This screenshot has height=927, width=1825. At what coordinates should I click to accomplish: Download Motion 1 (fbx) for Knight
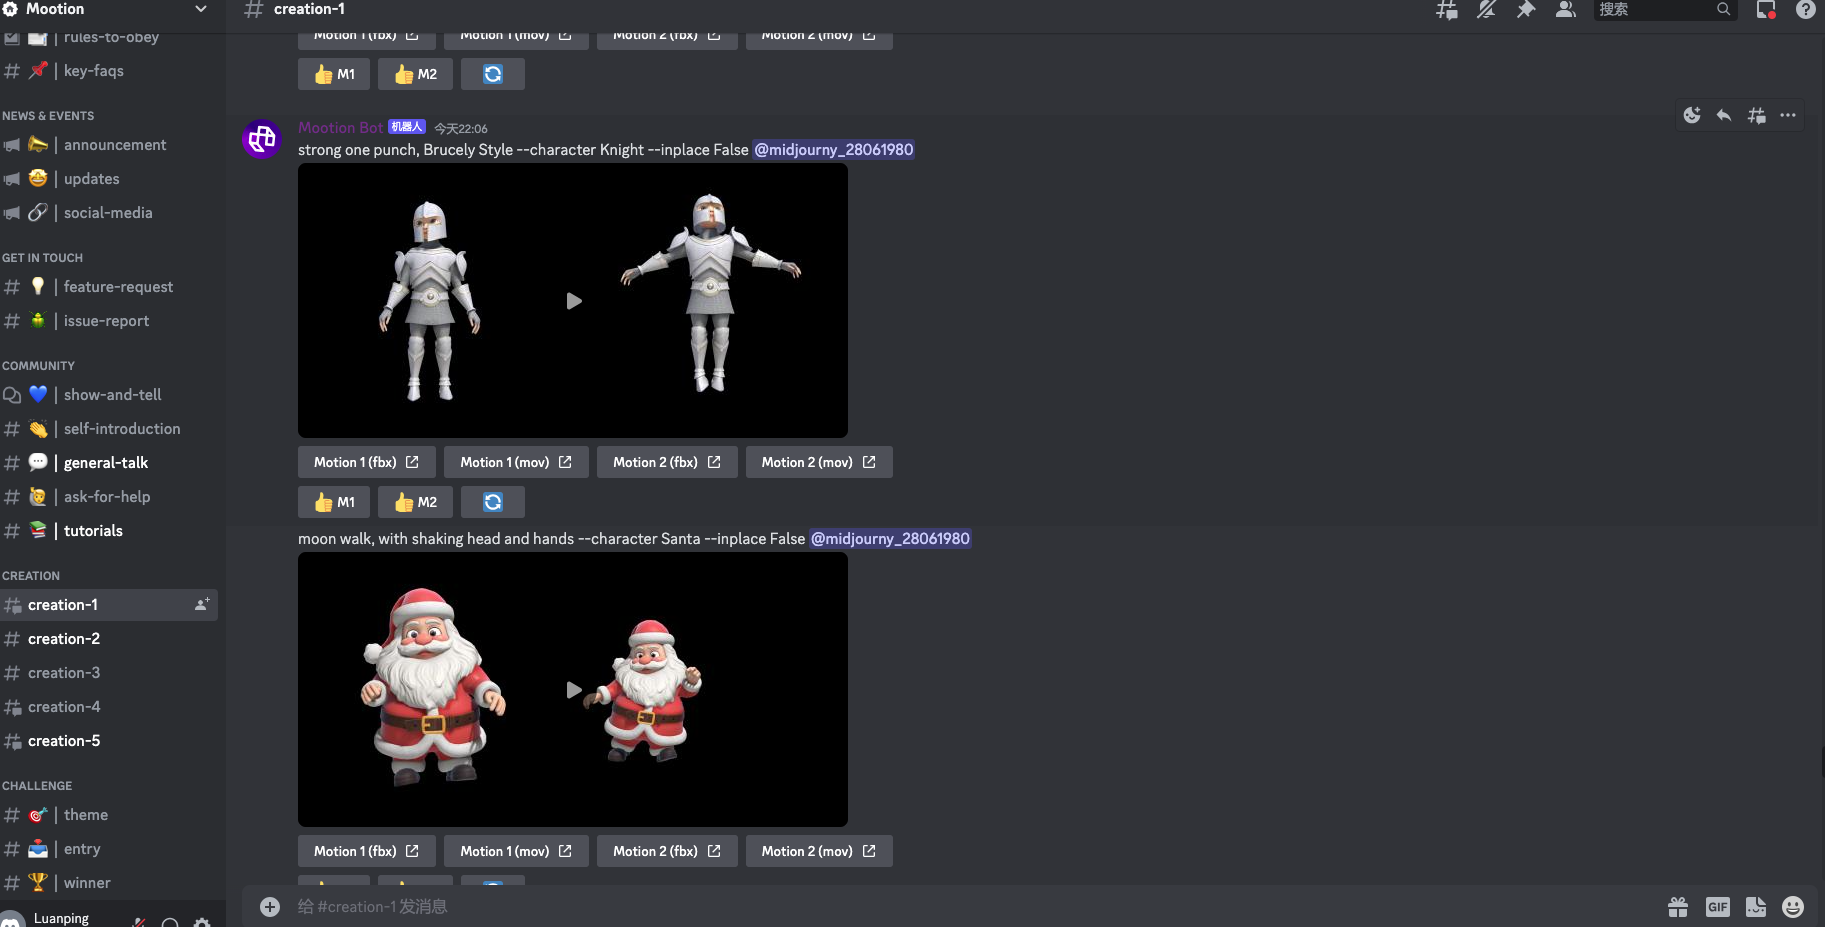click(x=366, y=462)
